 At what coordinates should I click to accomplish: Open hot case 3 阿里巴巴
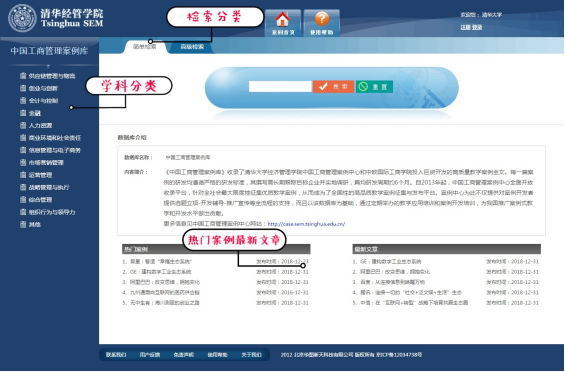pyautogui.click(x=165, y=282)
